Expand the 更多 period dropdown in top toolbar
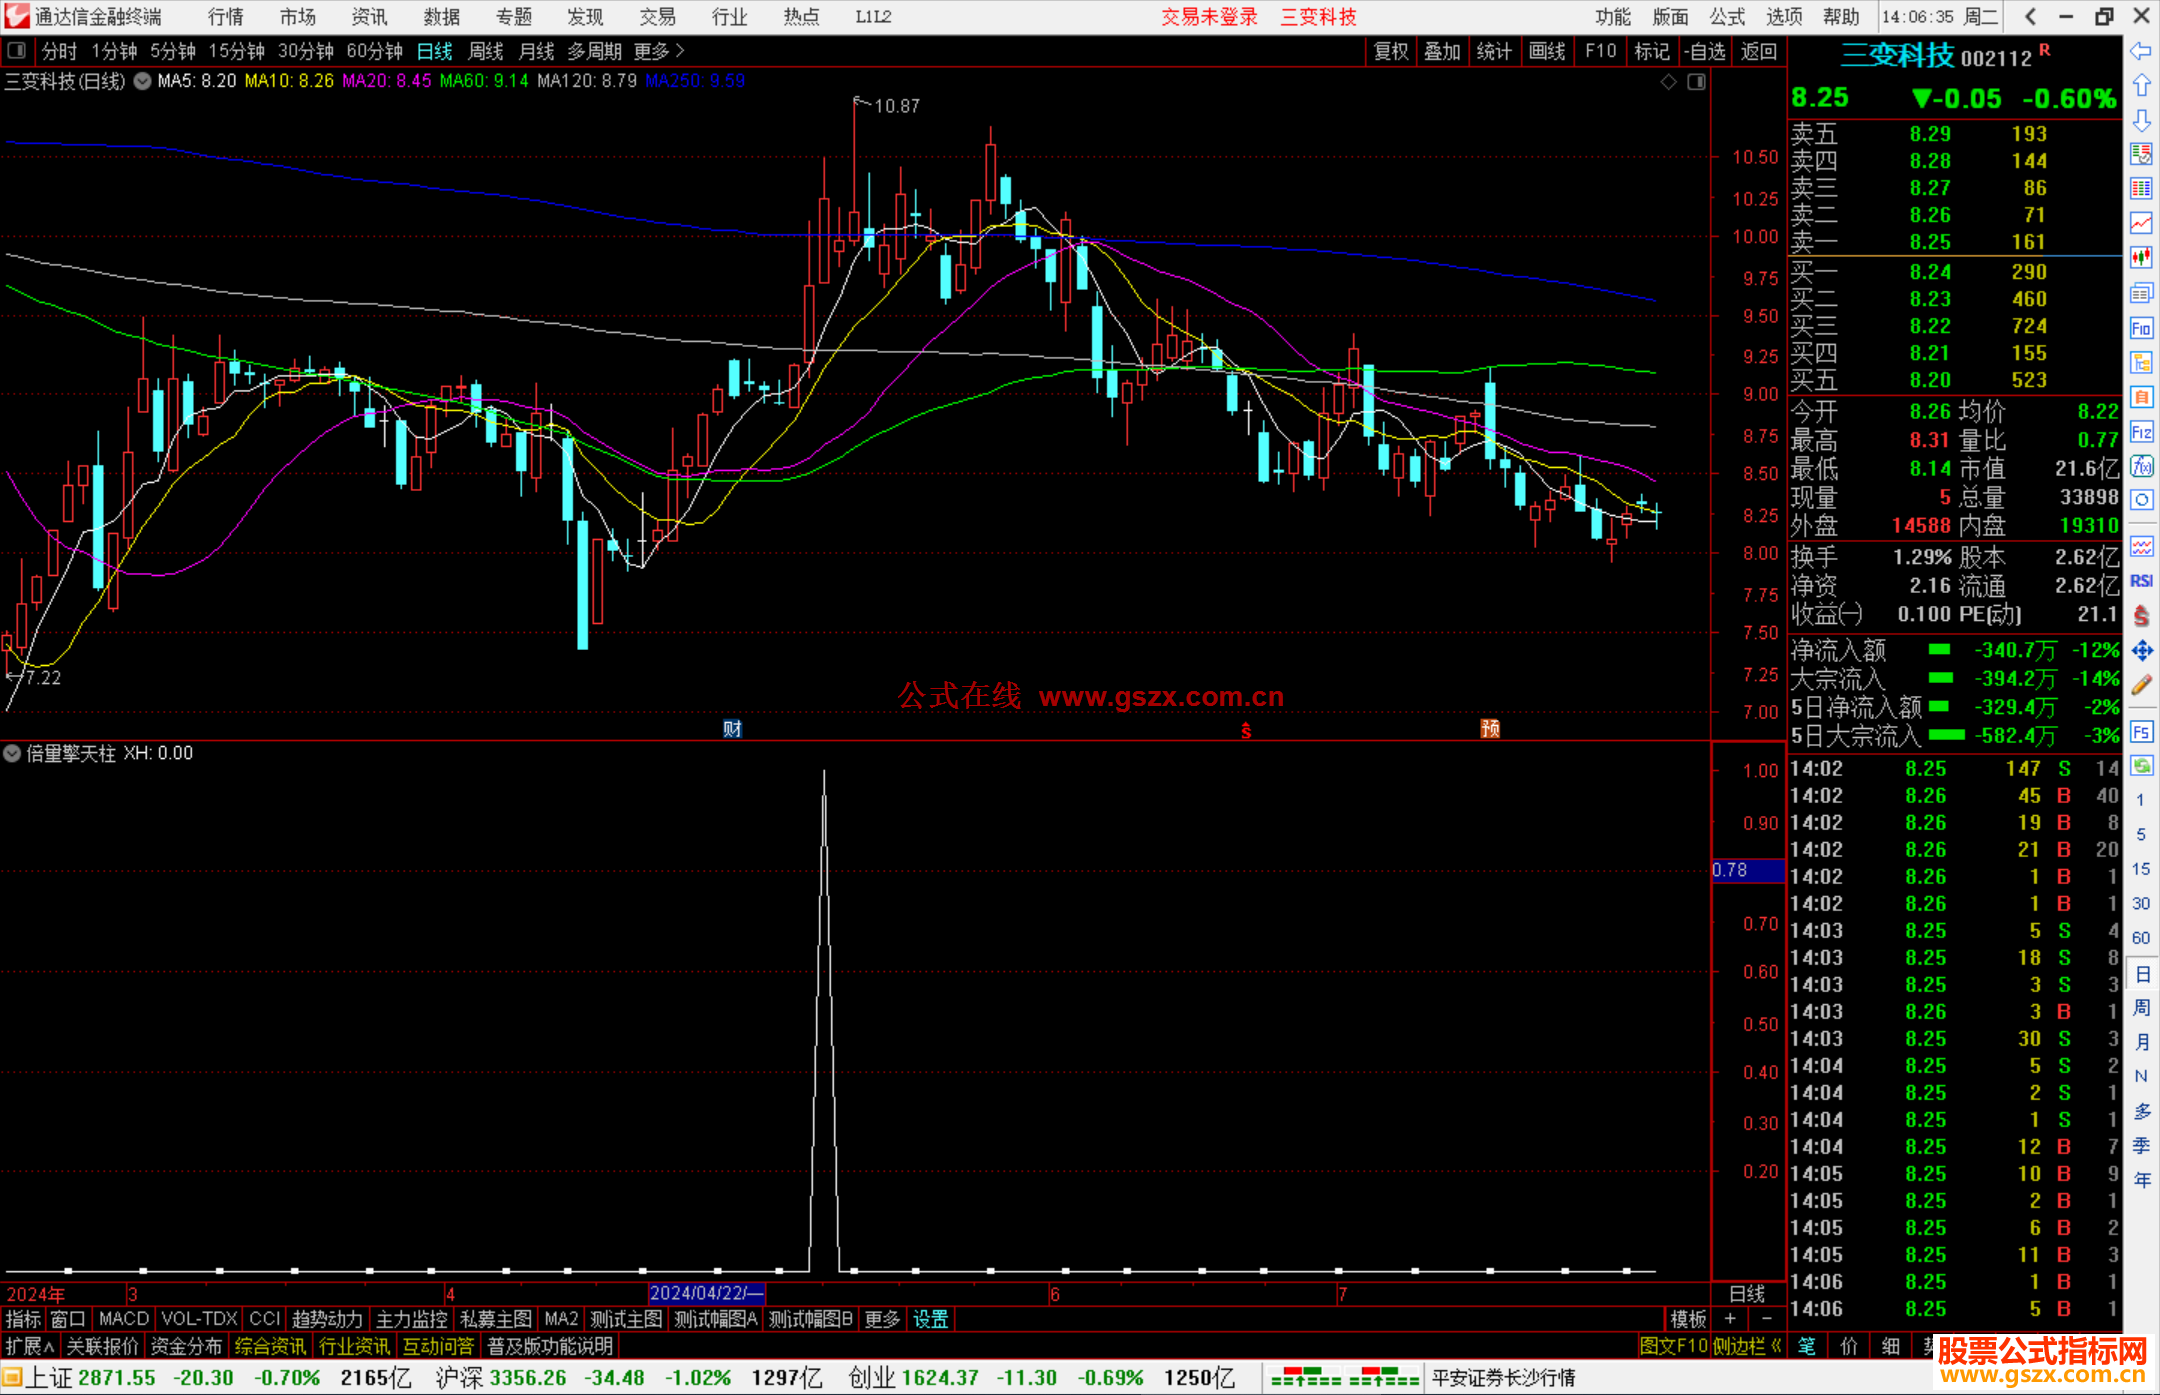This screenshot has width=2160, height=1395. click(x=658, y=51)
